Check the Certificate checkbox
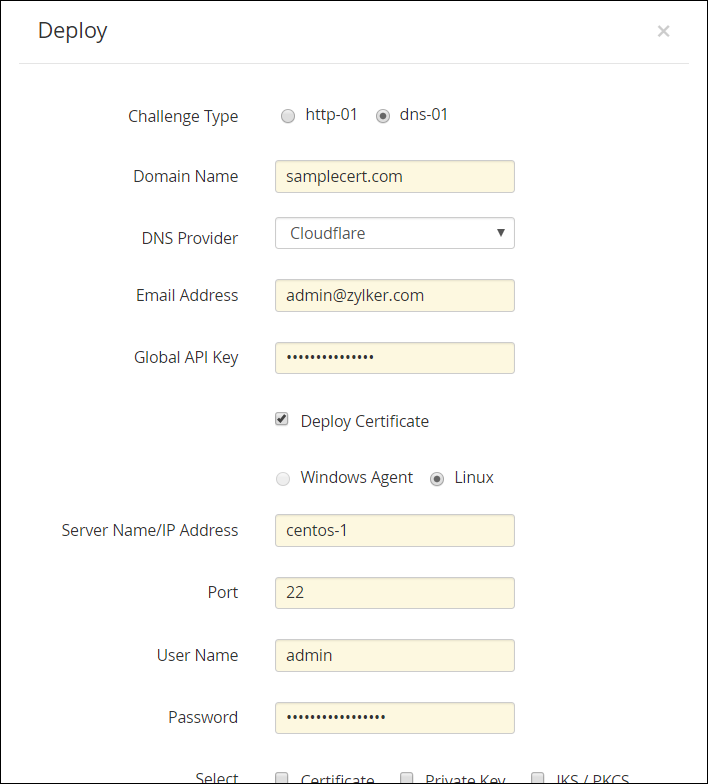This screenshot has height=784, width=708. 282,778
